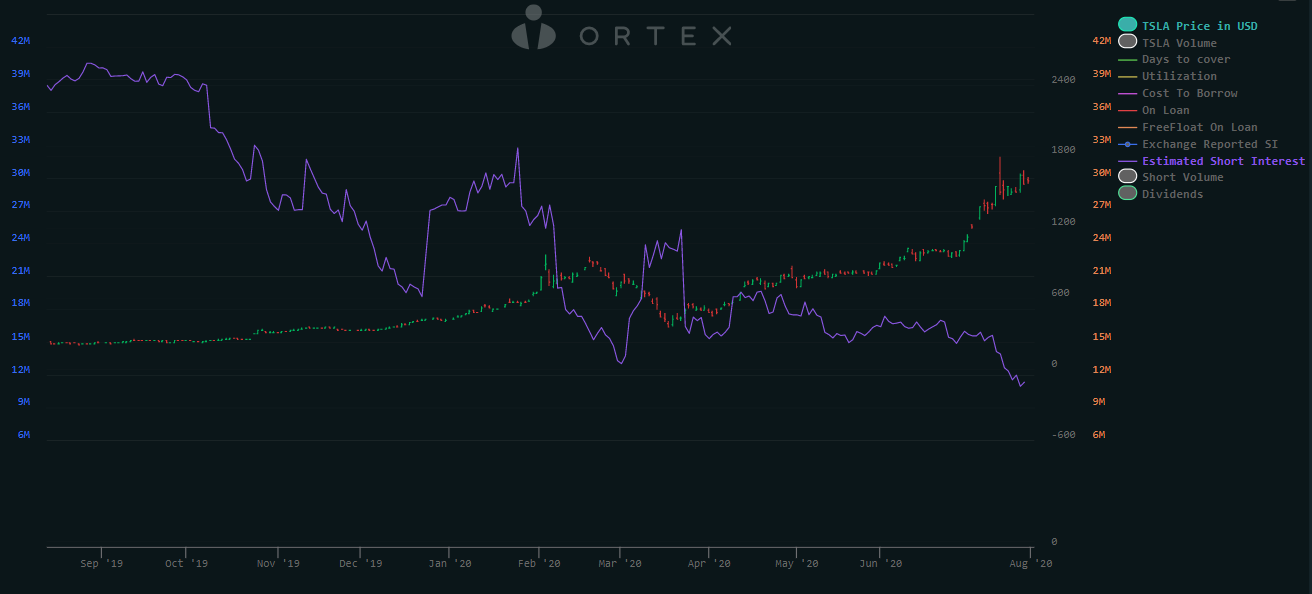
Task: Enable the Cost To Borrow line
Action: [1189, 93]
